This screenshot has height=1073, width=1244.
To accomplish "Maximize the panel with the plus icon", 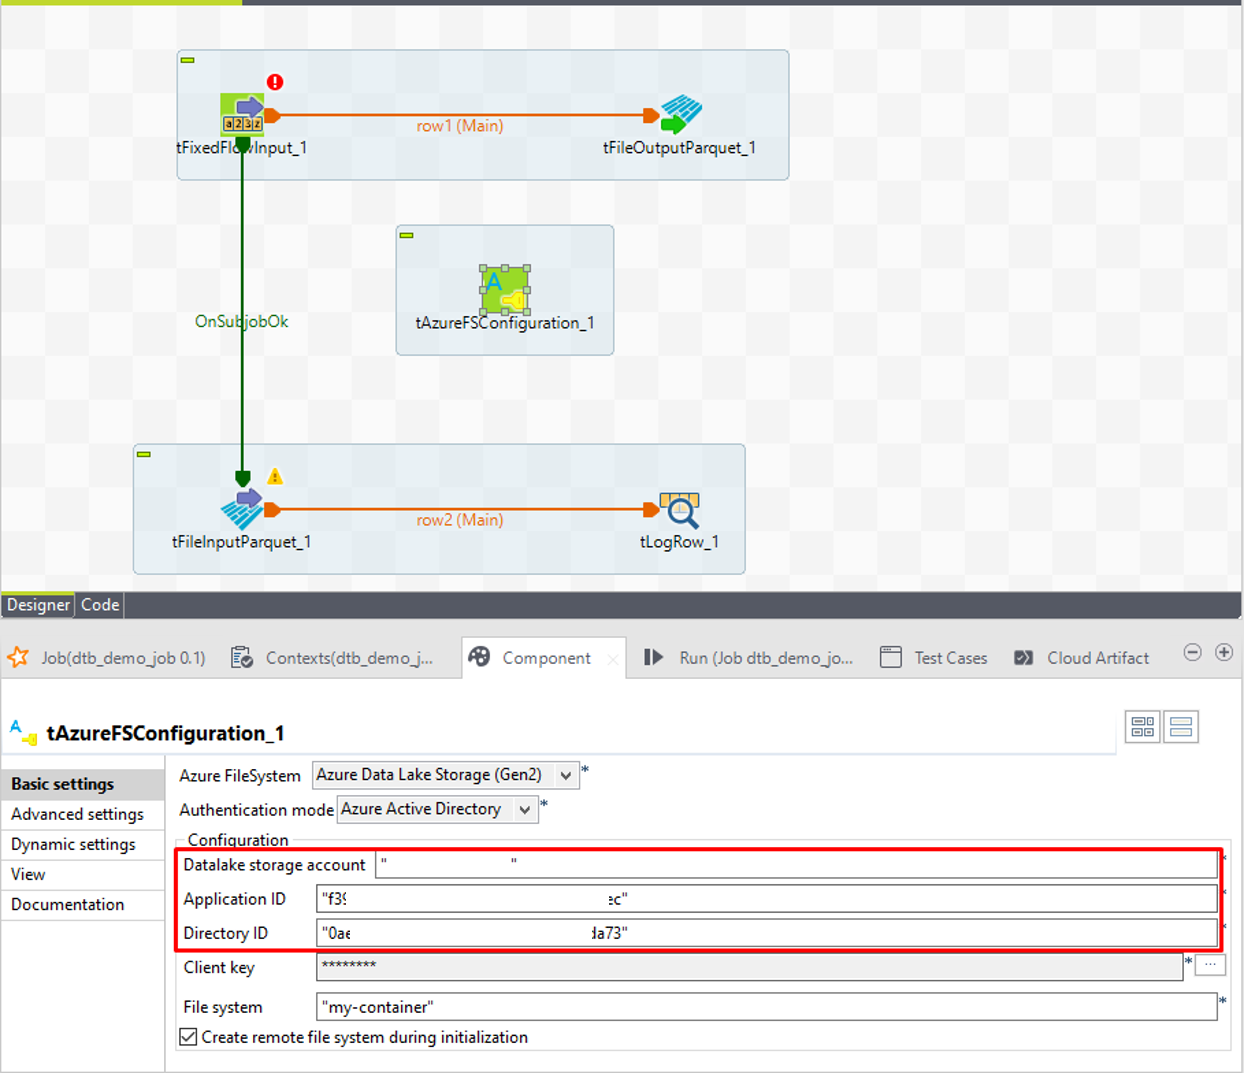I will pos(1224,652).
